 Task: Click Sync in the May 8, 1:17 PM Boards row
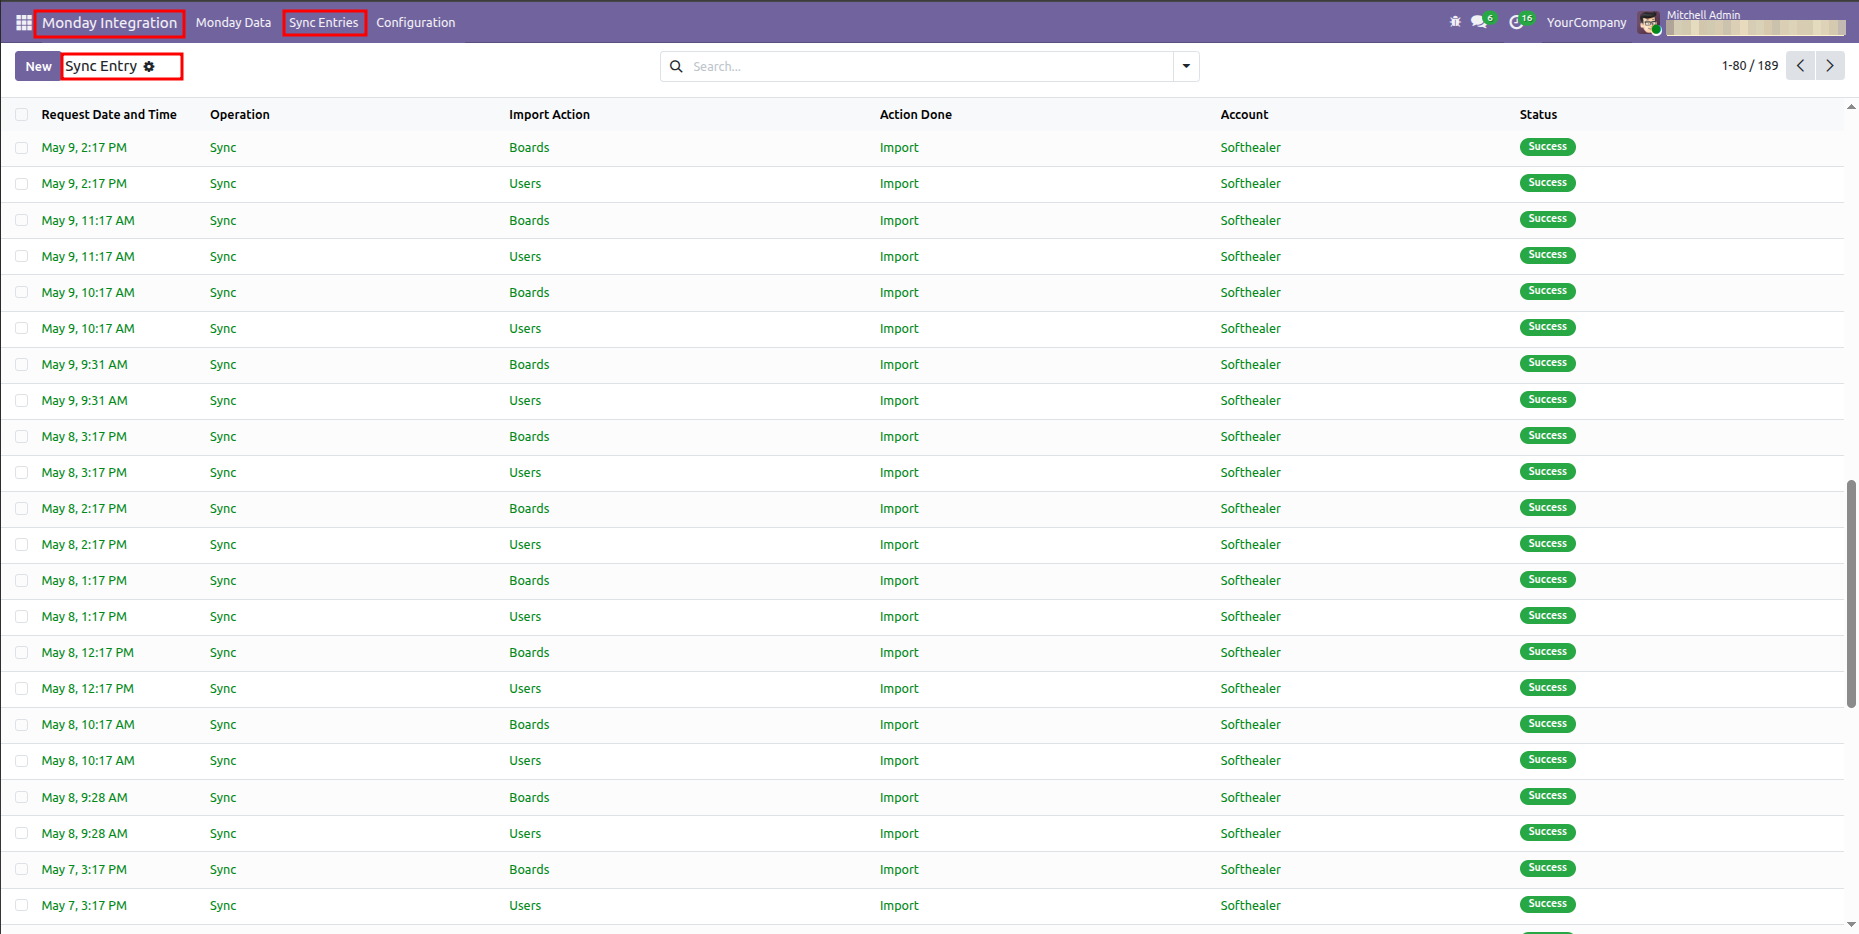pyautogui.click(x=223, y=581)
